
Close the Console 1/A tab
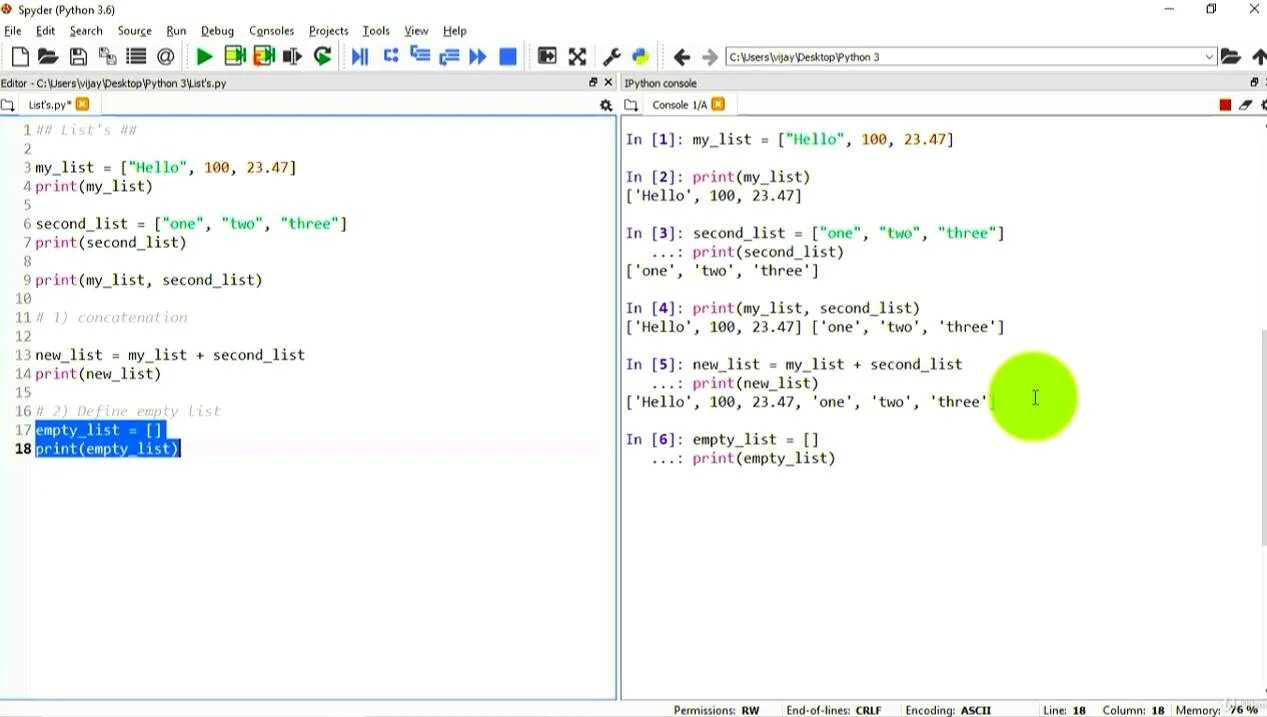718,104
